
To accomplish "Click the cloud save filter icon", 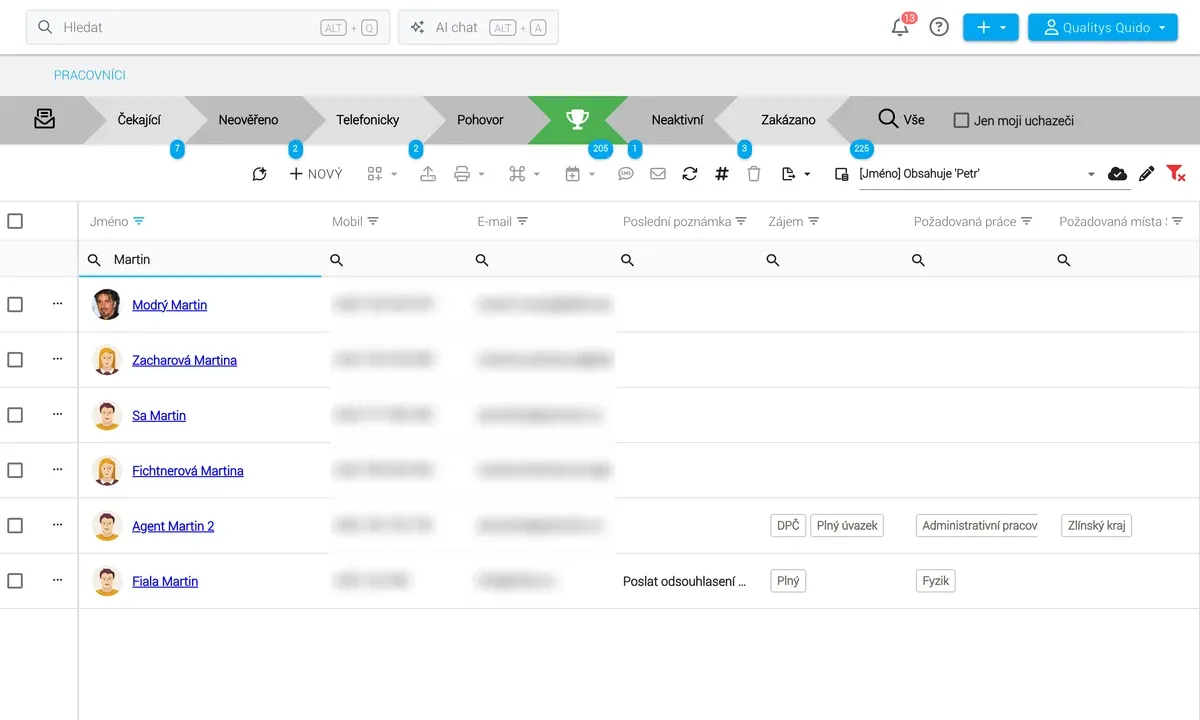I will point(1118,174).
